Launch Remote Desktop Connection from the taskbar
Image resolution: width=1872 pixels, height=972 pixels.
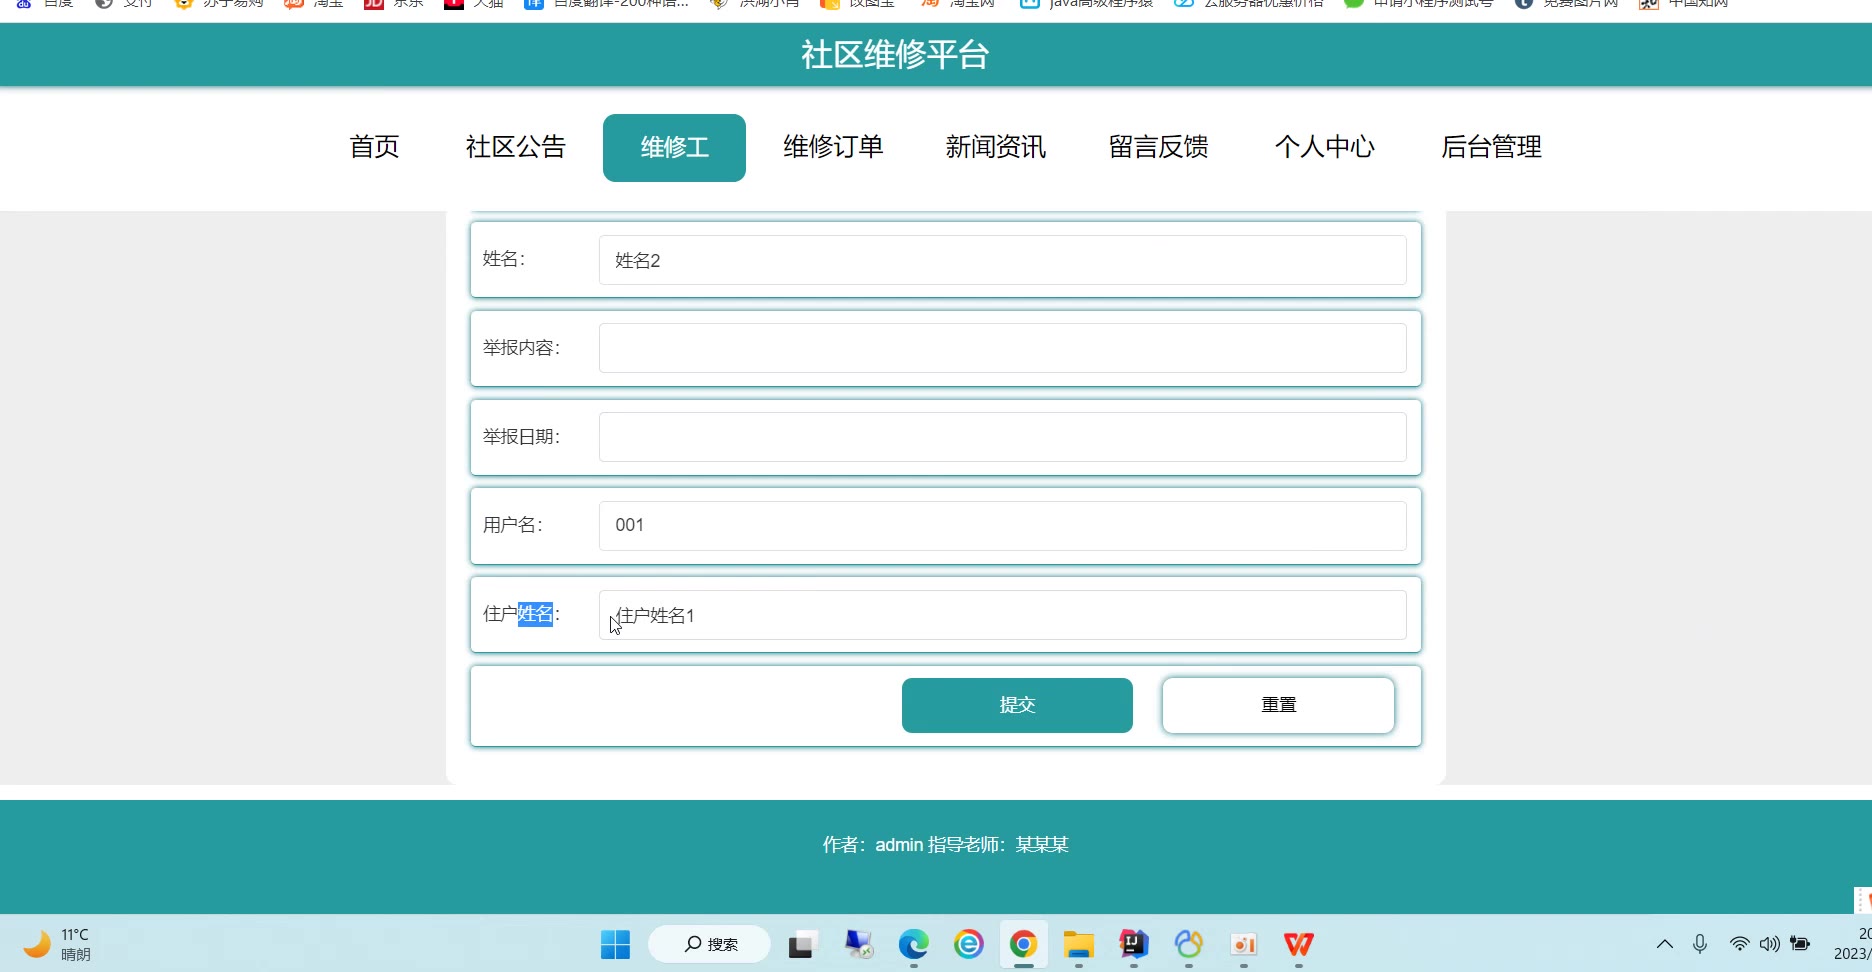[859, 944]
